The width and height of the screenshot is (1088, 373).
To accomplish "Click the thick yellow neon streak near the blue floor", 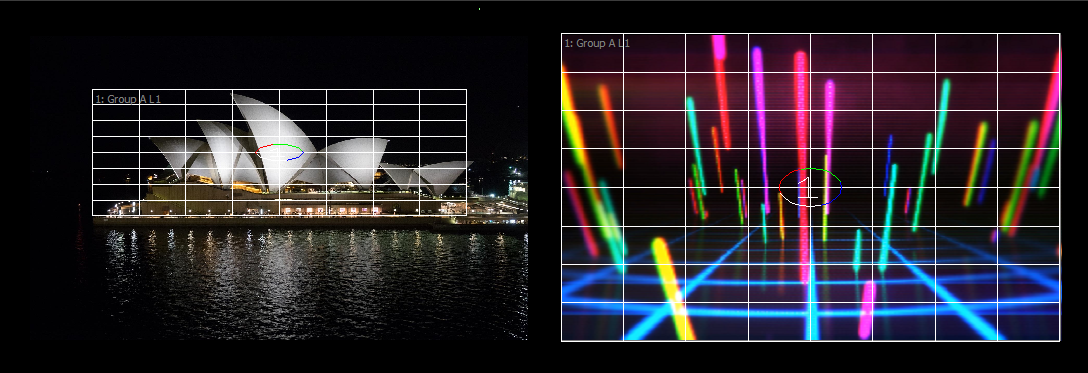I will tap(672, 288).
